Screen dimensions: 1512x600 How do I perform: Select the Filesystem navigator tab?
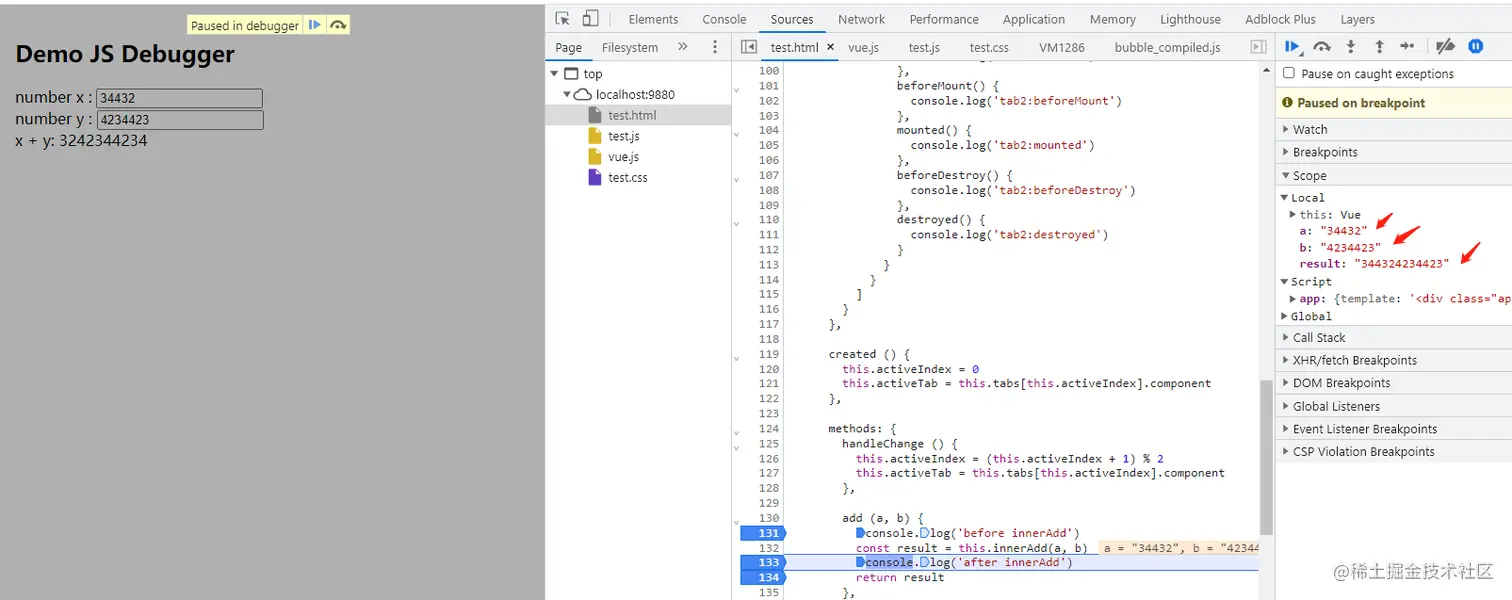(630, 47)
